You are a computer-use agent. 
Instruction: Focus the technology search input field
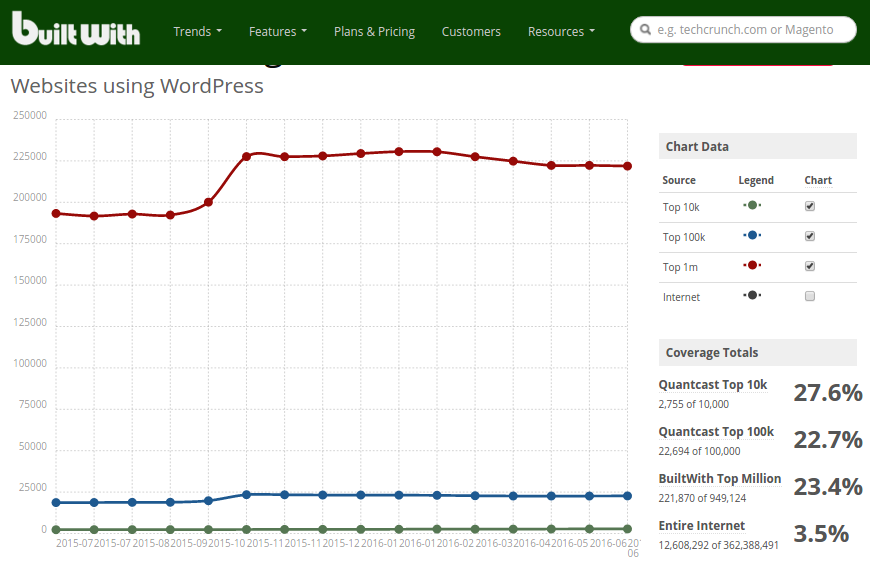(745, 29)
